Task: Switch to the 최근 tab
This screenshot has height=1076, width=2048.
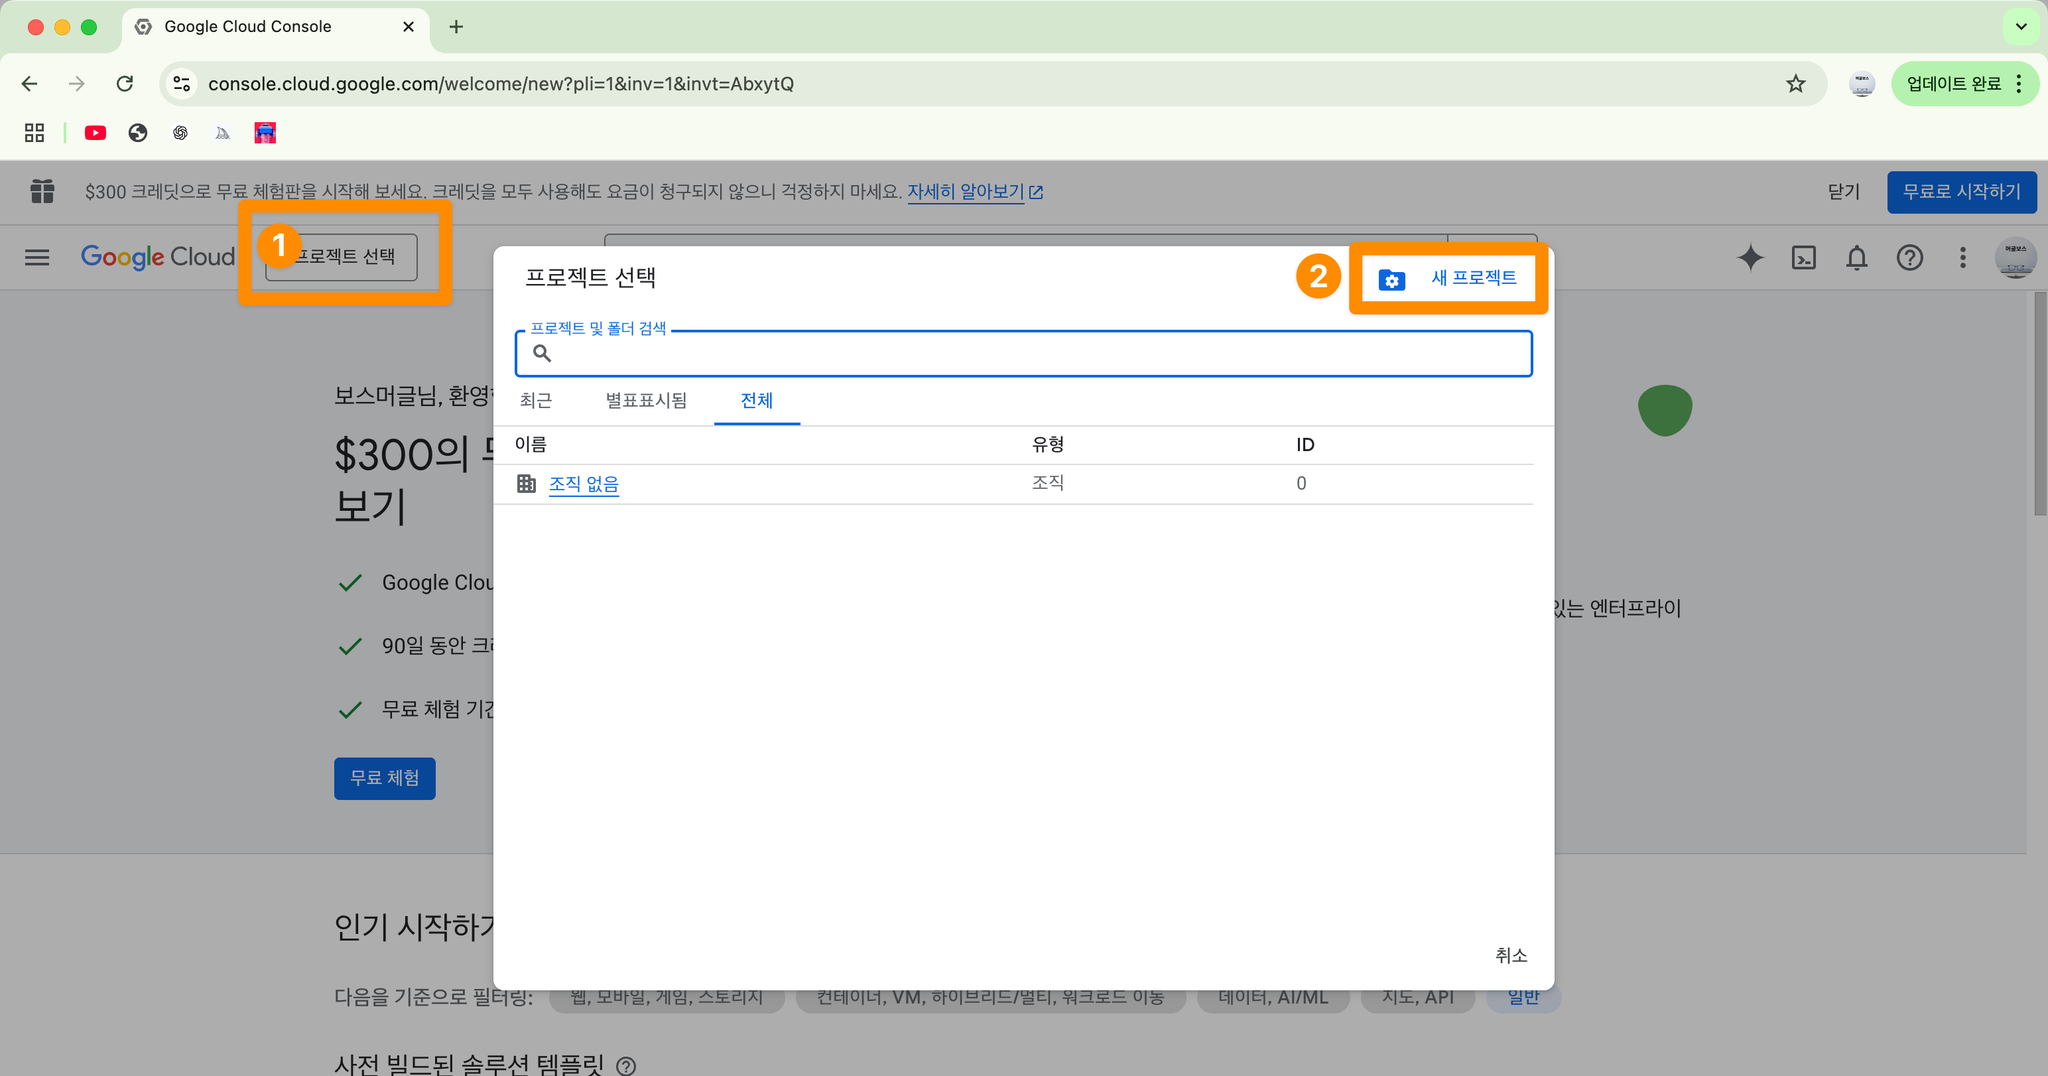Action: click(x=536, y=401)
